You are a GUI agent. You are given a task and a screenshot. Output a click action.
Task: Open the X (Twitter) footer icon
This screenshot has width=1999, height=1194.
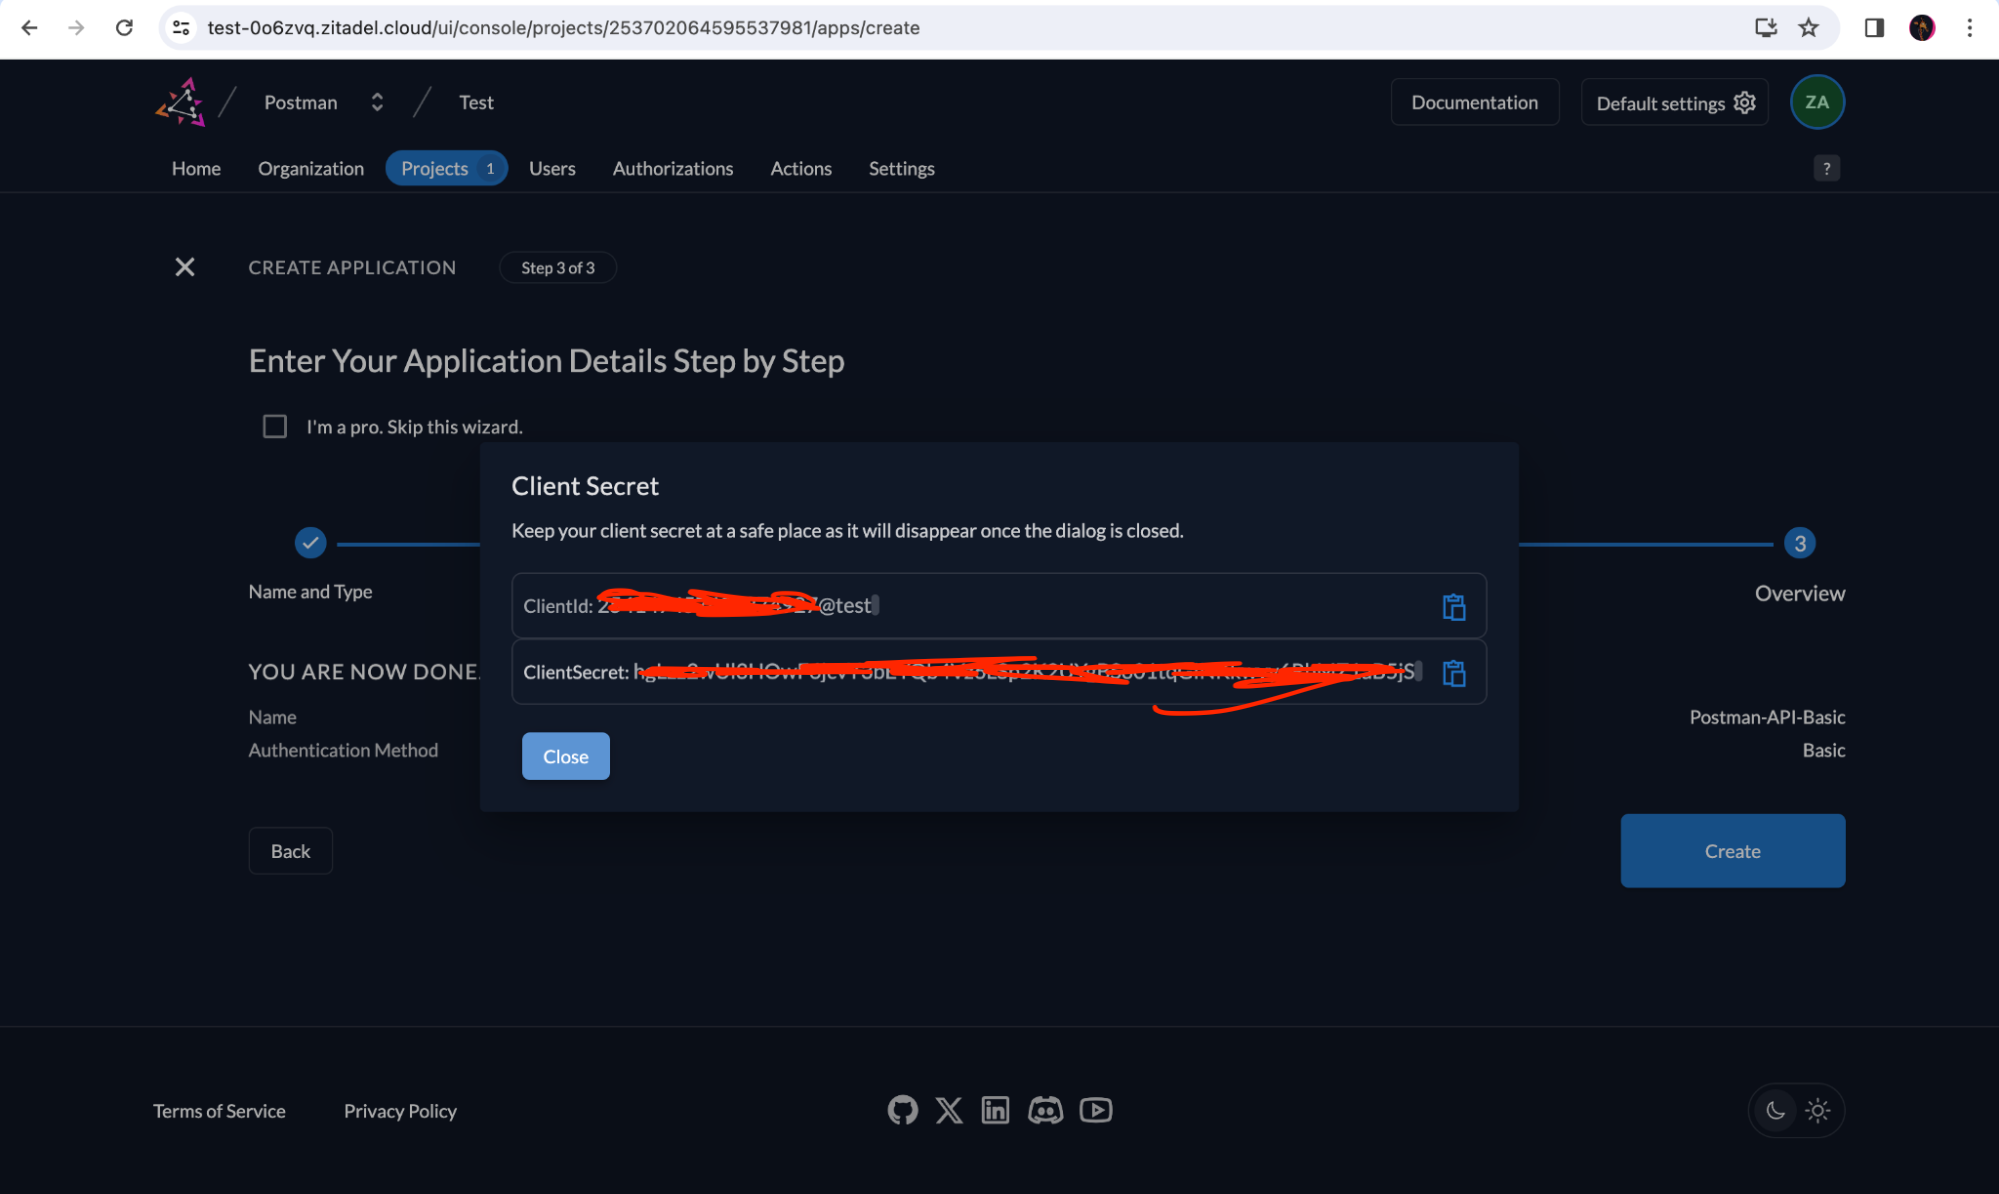(949, 1110)
